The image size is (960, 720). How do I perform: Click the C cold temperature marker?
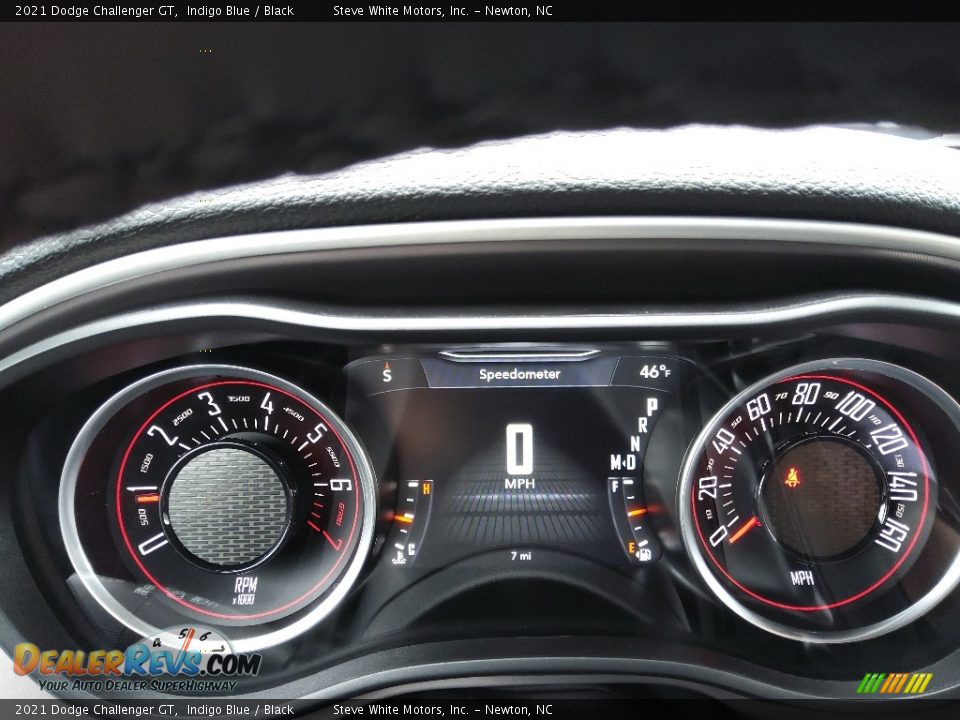[411, 548]
